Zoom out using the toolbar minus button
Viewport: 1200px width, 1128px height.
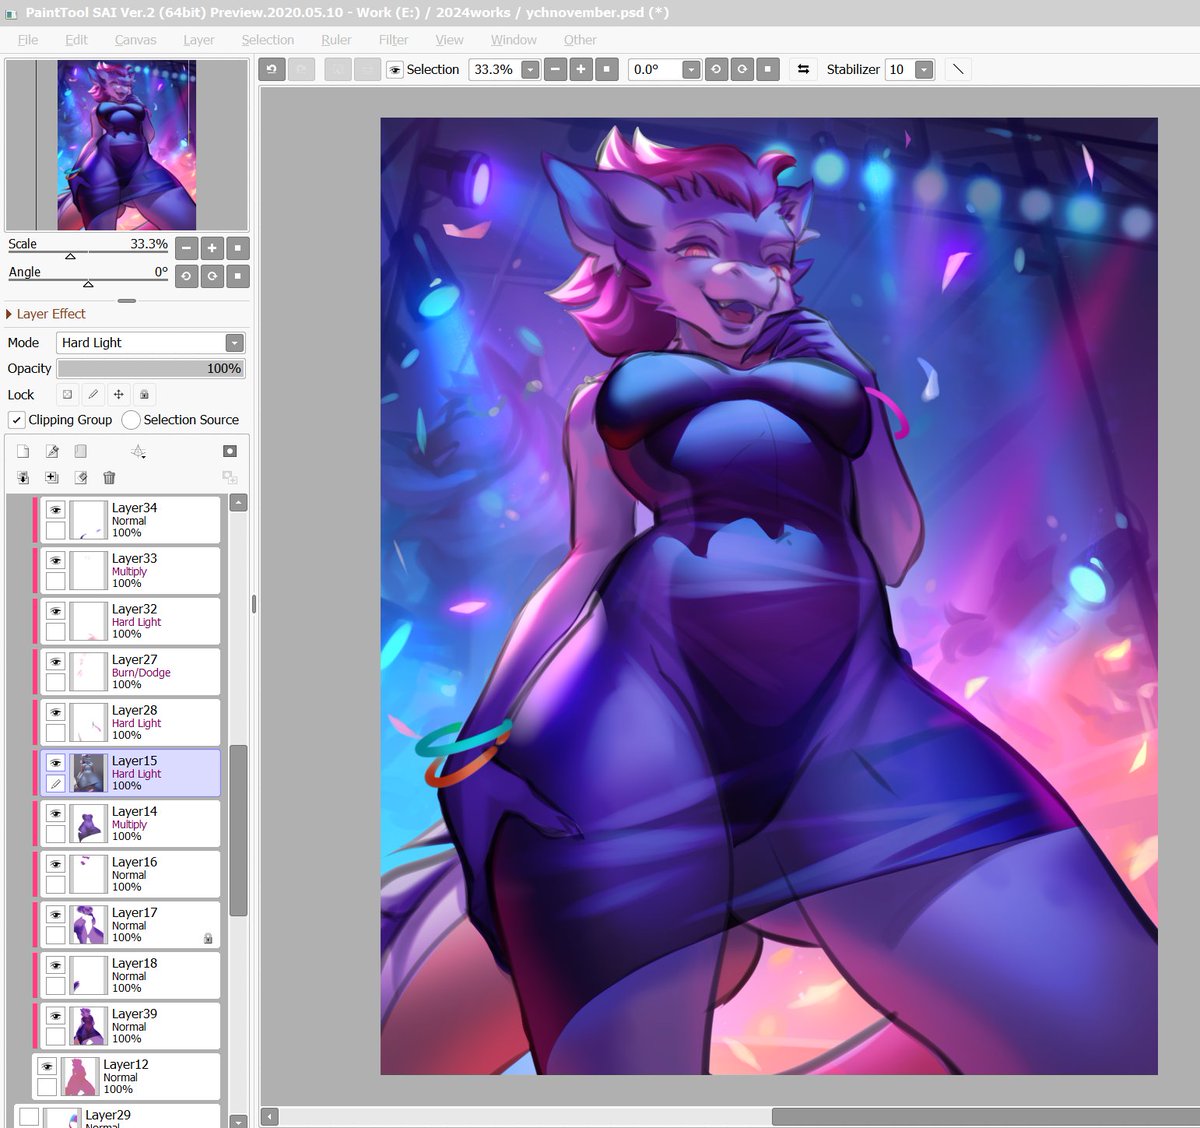point(555,69)
